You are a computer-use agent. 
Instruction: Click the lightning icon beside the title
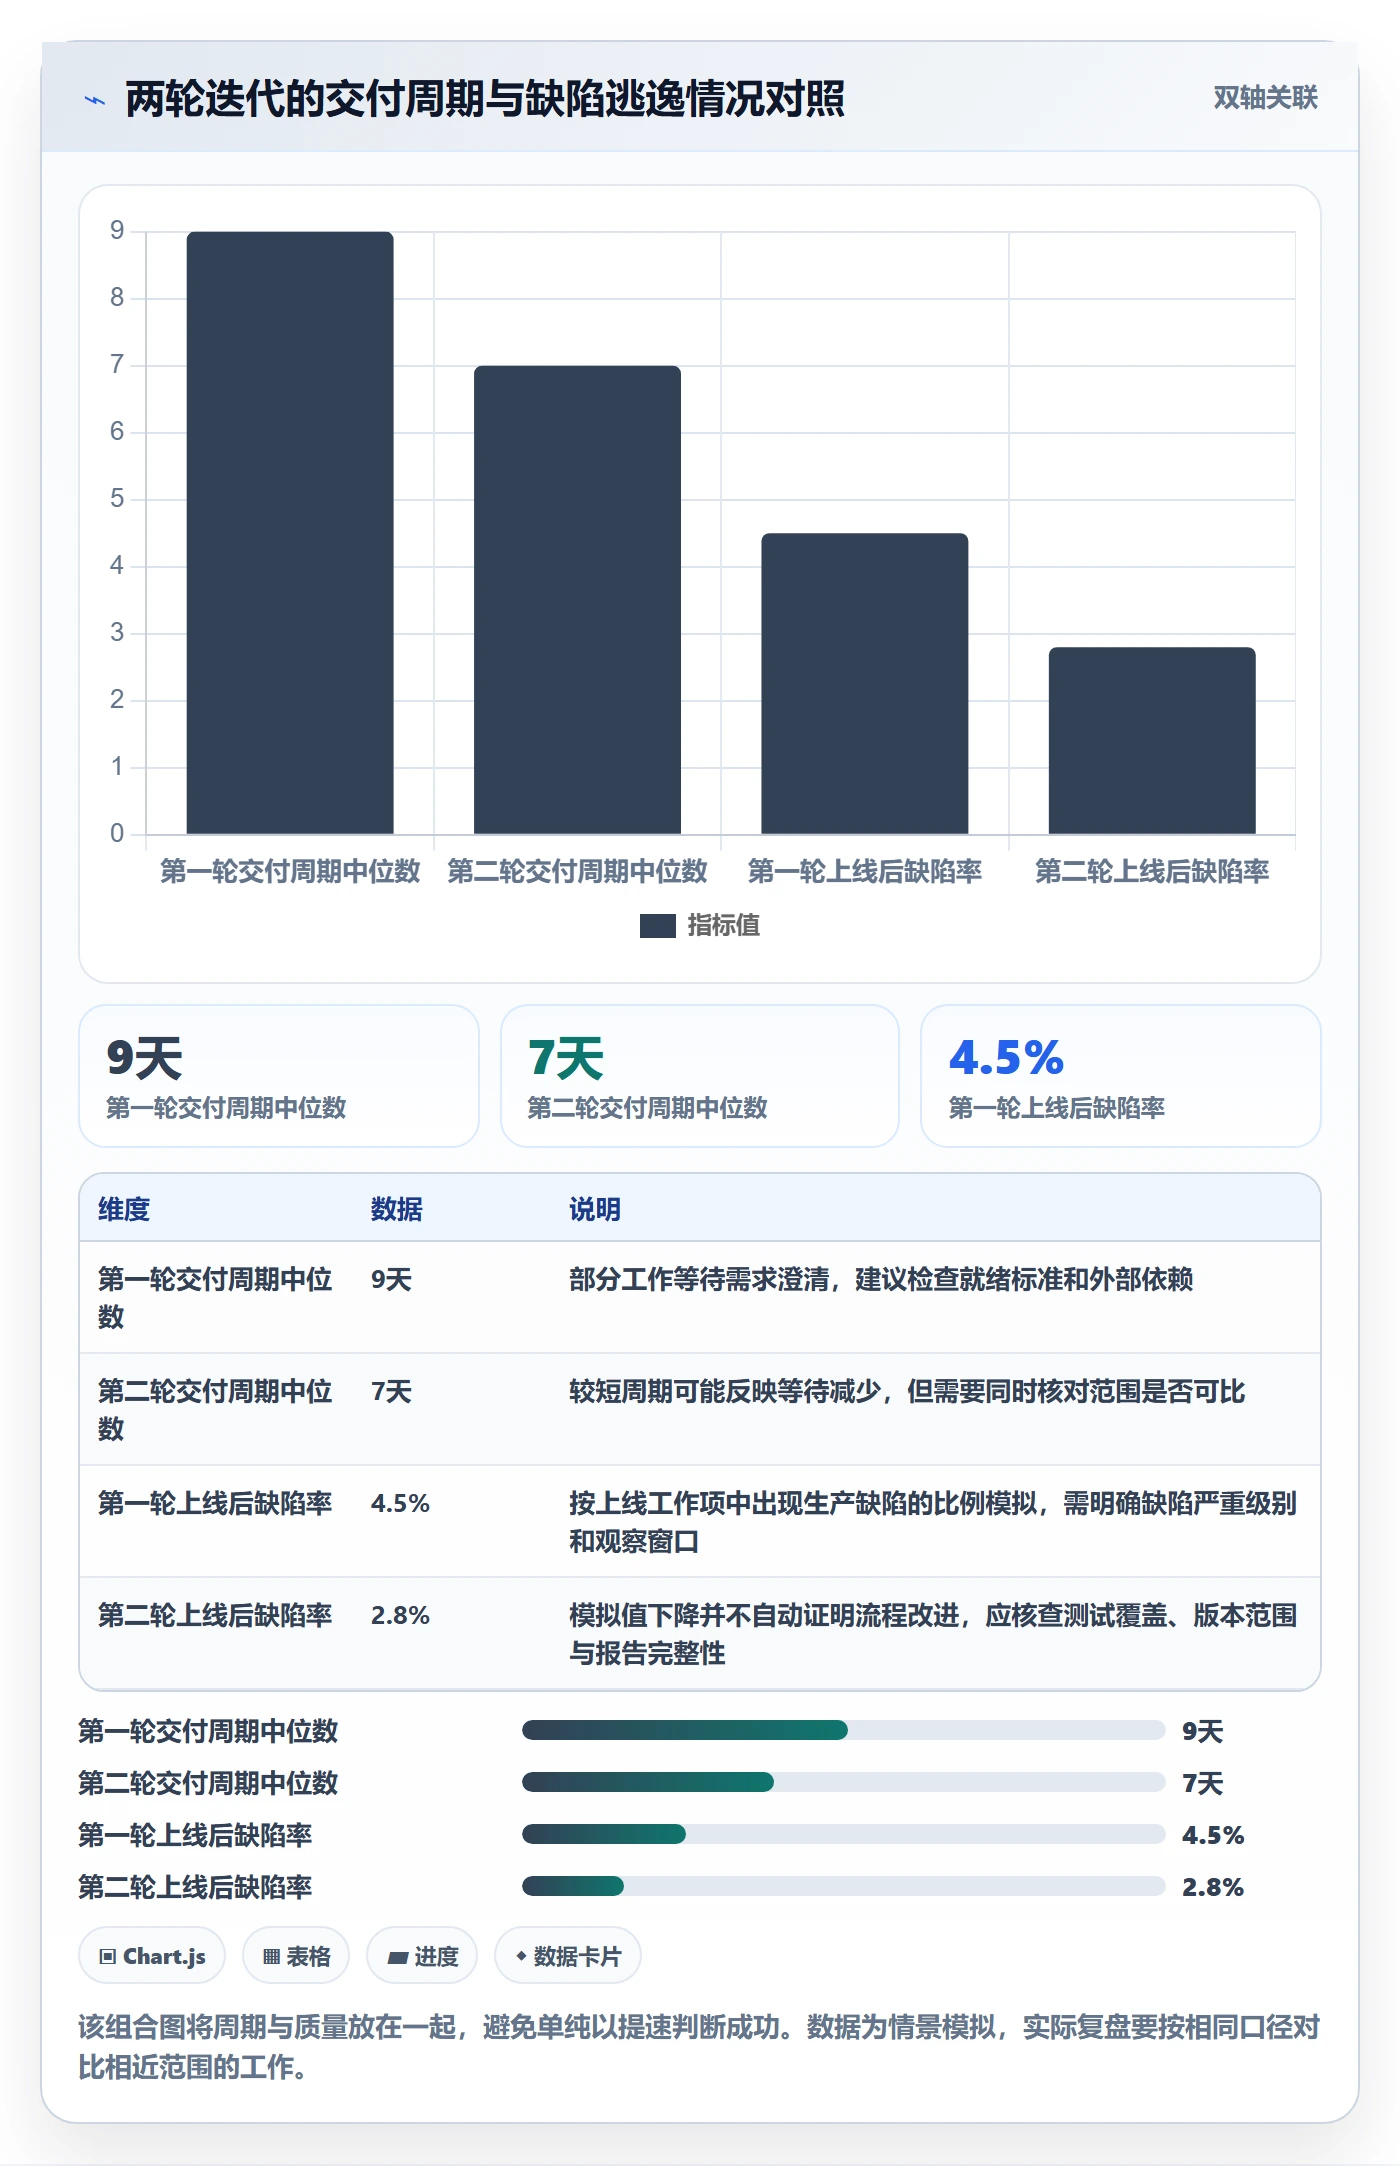[x=95, y=100]
